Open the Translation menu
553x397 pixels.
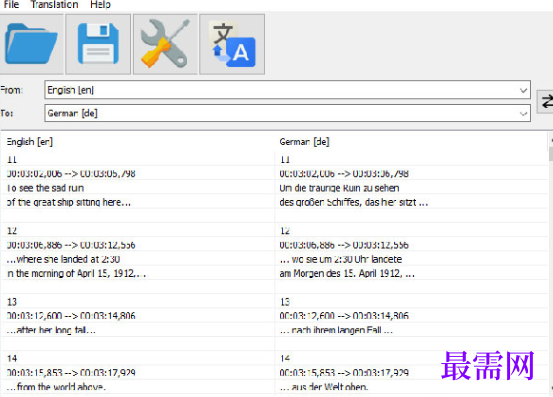54,4
